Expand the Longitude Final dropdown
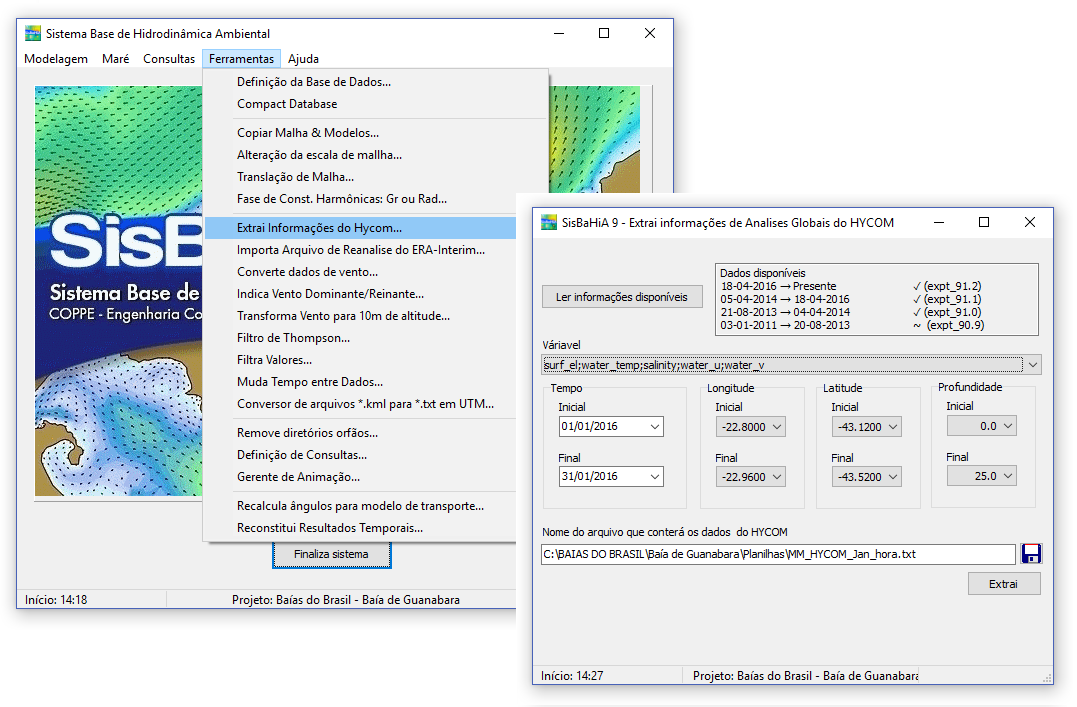Image resolution: width=1077 pixels, height=707 pixels. [777, 477]
